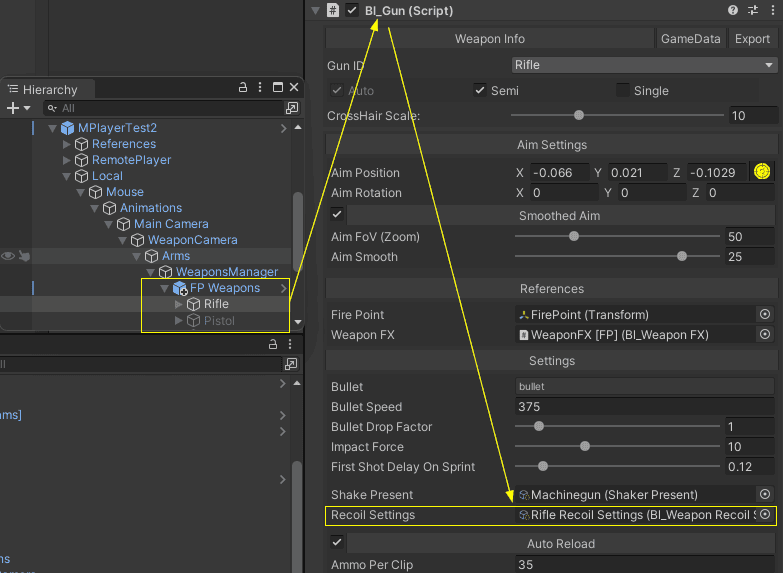Select the Weapon Info tab
This screenshot has height=573, width=783.
coord(489,39)
